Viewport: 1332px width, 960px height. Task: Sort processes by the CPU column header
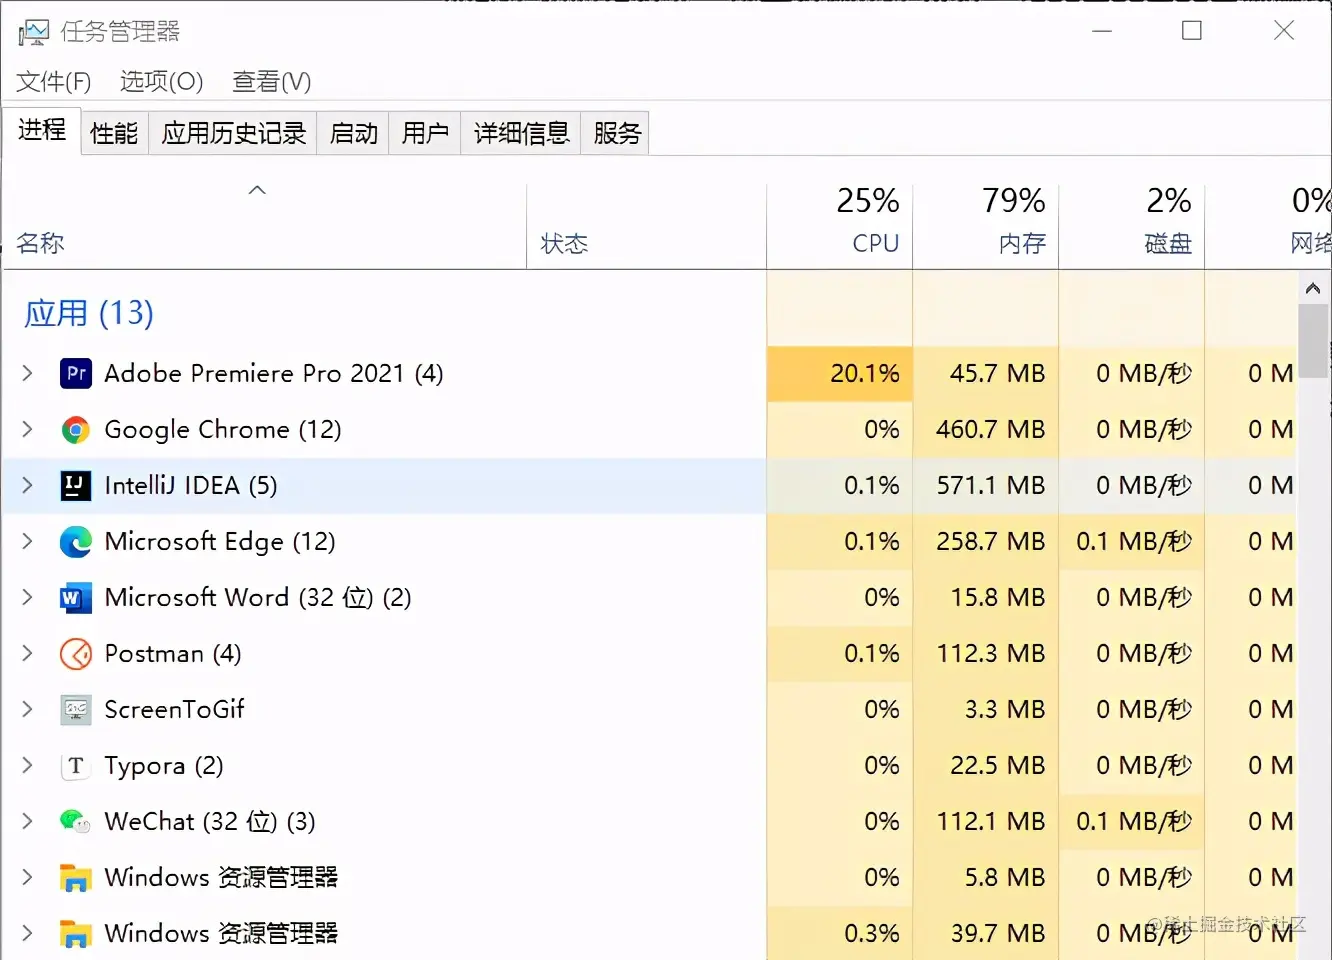(x=840, y=227)
